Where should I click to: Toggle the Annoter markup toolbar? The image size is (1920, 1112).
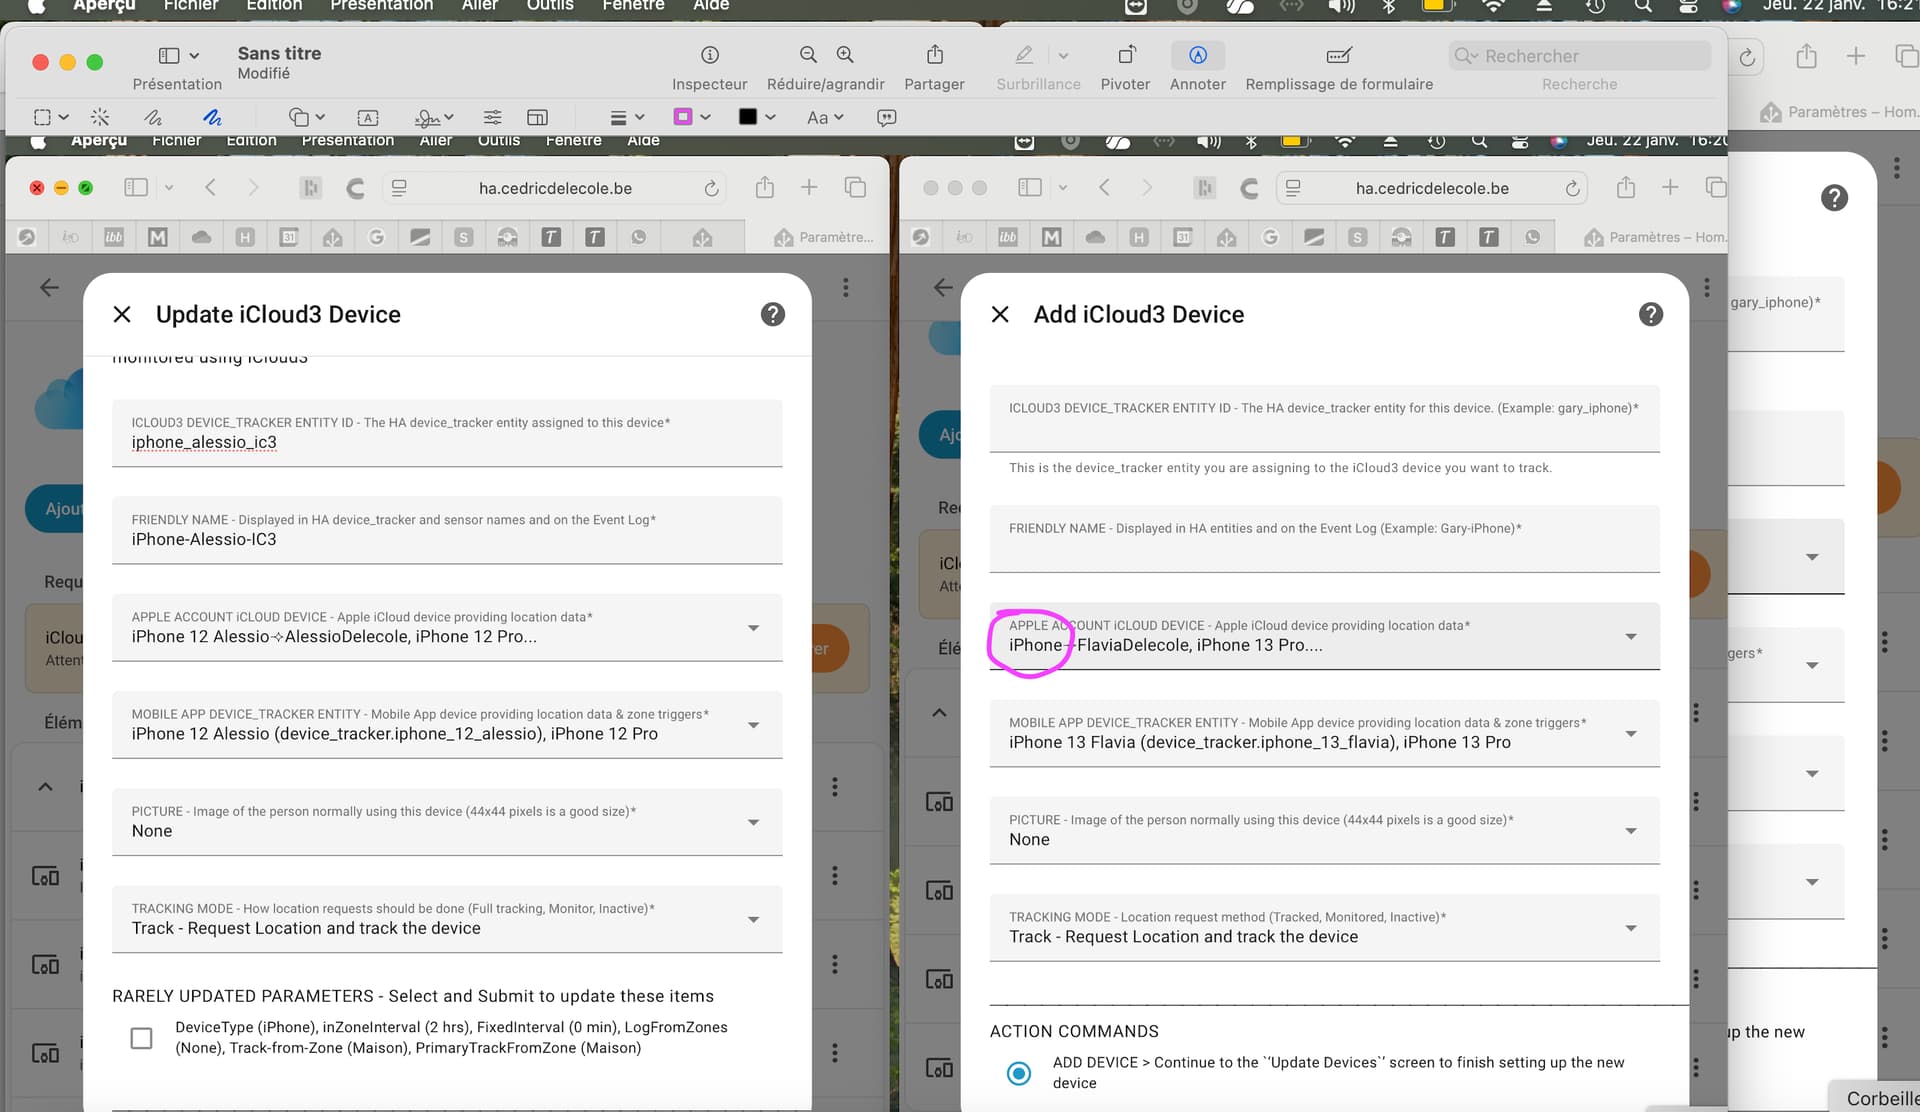(x=1197, y=55)
